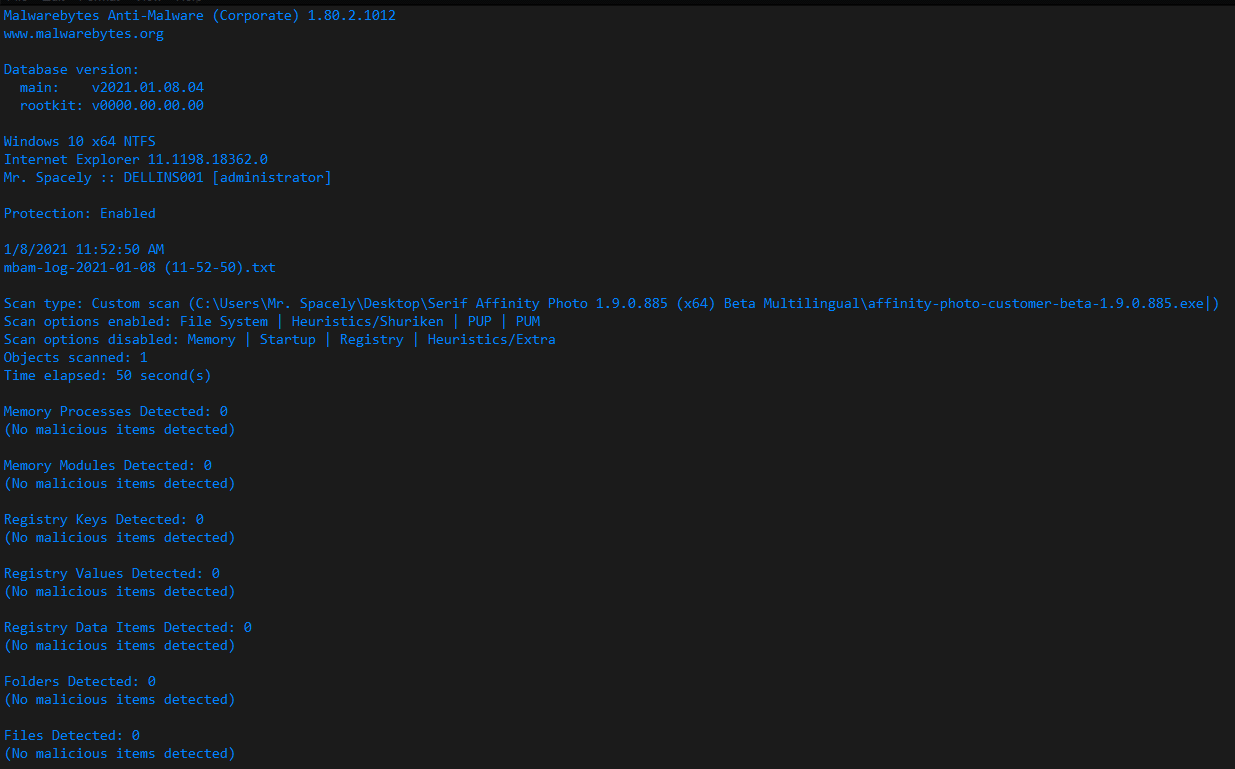Screen dimensions: 1235x769
Task: Click the mbam-log-2021-01-08 (11-52-50).txt filename
Action: 140,268
